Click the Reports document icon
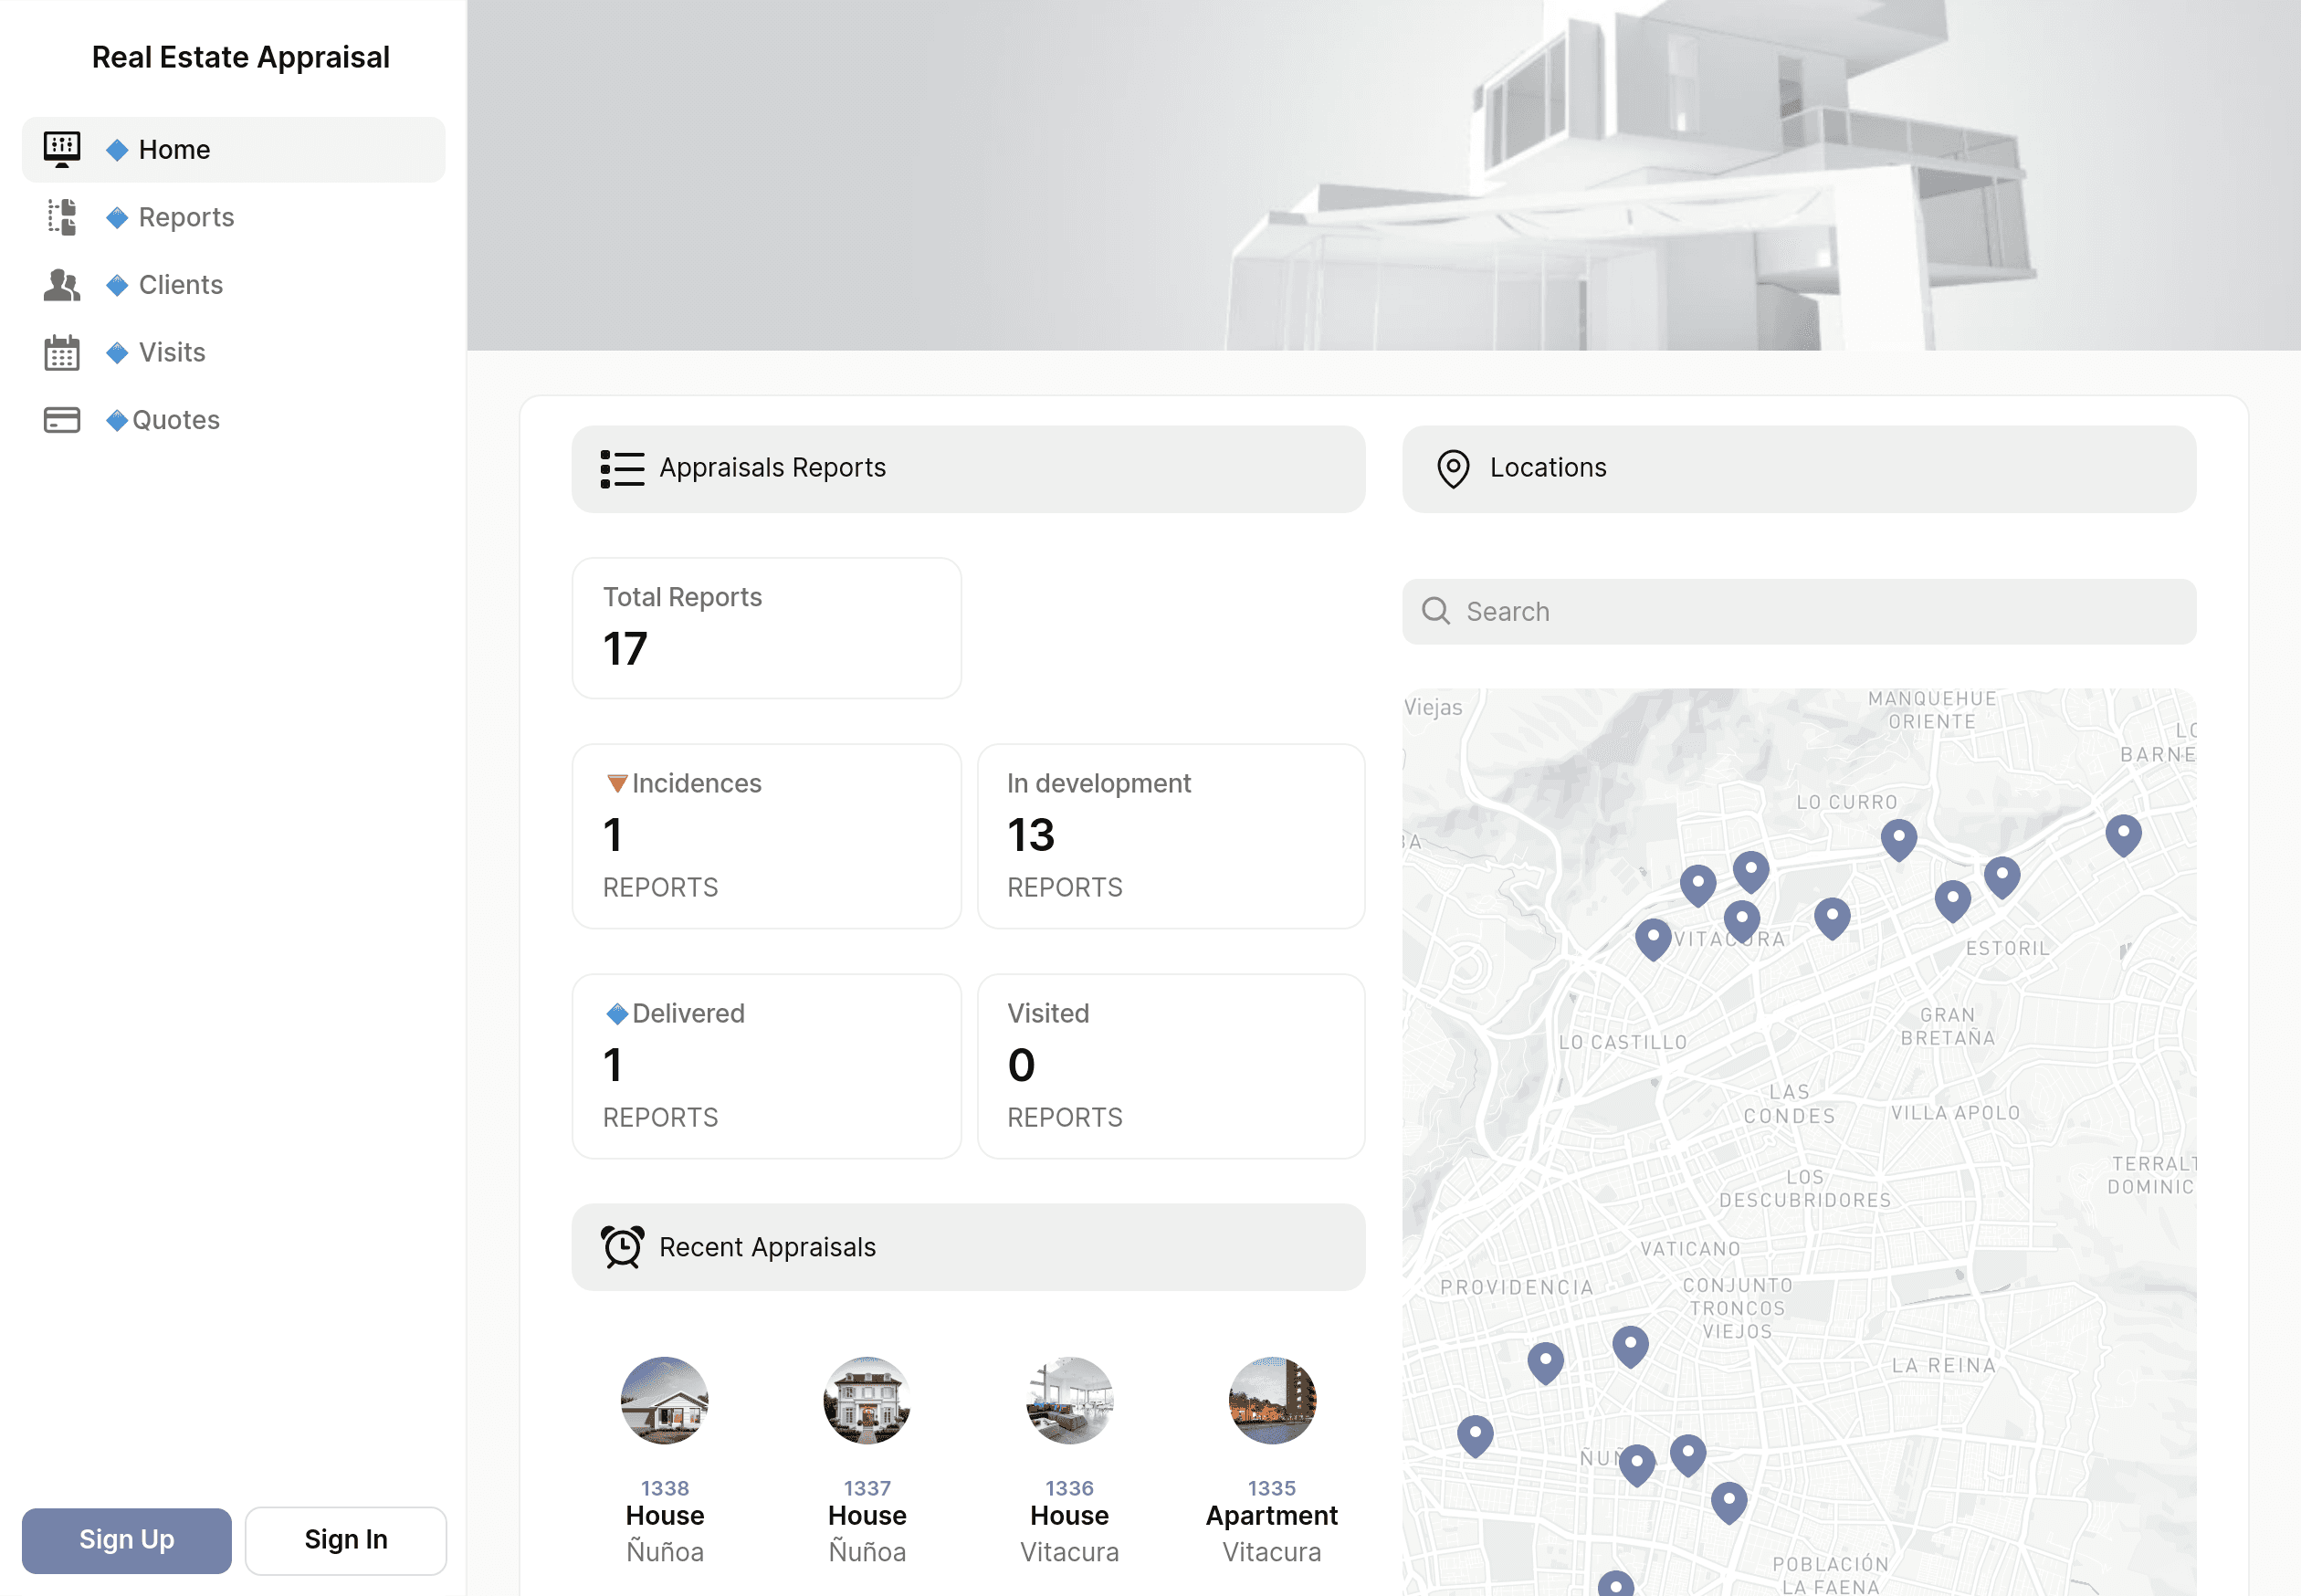The width and height of the screenshot is (2301, 1596). point(62,217)
